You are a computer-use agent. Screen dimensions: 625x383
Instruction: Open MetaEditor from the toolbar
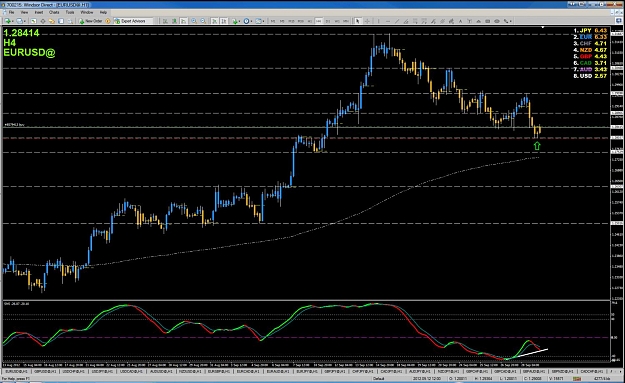coord(108,21)
